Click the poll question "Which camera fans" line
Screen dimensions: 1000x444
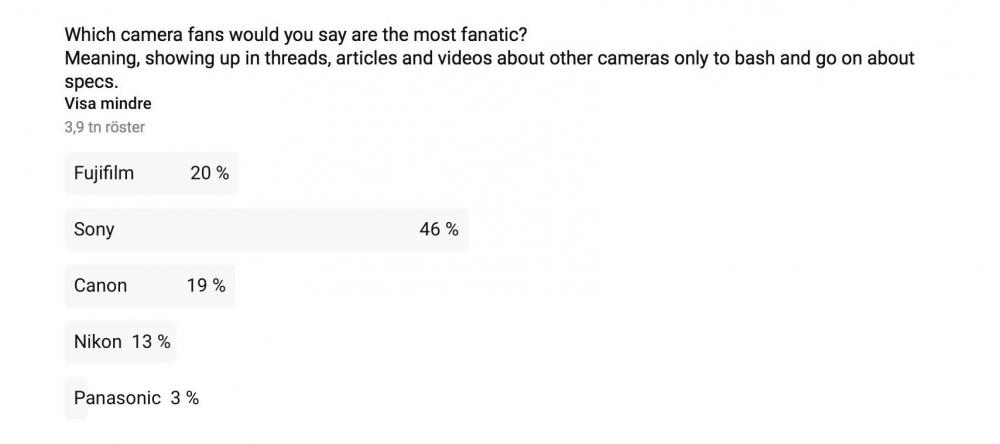click(x=295, y=34)
